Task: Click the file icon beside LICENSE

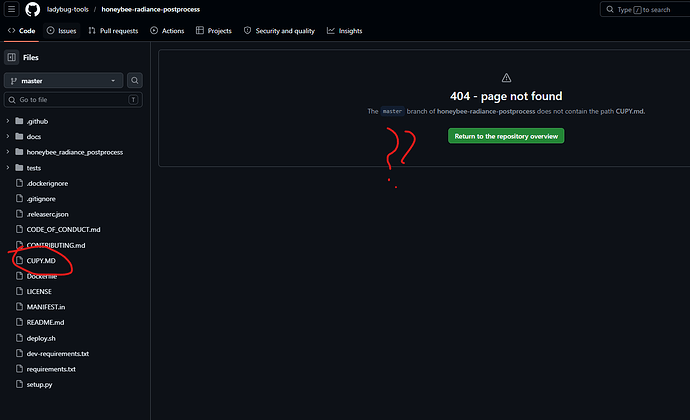Action: tap(19, 291)
